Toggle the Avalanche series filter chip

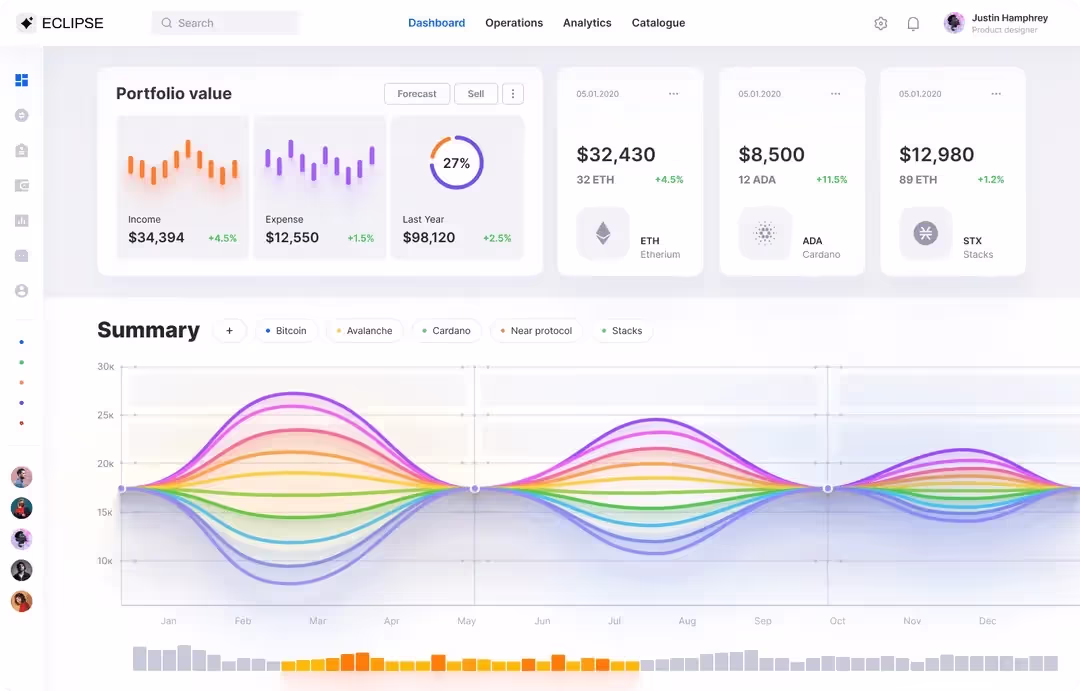(365, 331)
